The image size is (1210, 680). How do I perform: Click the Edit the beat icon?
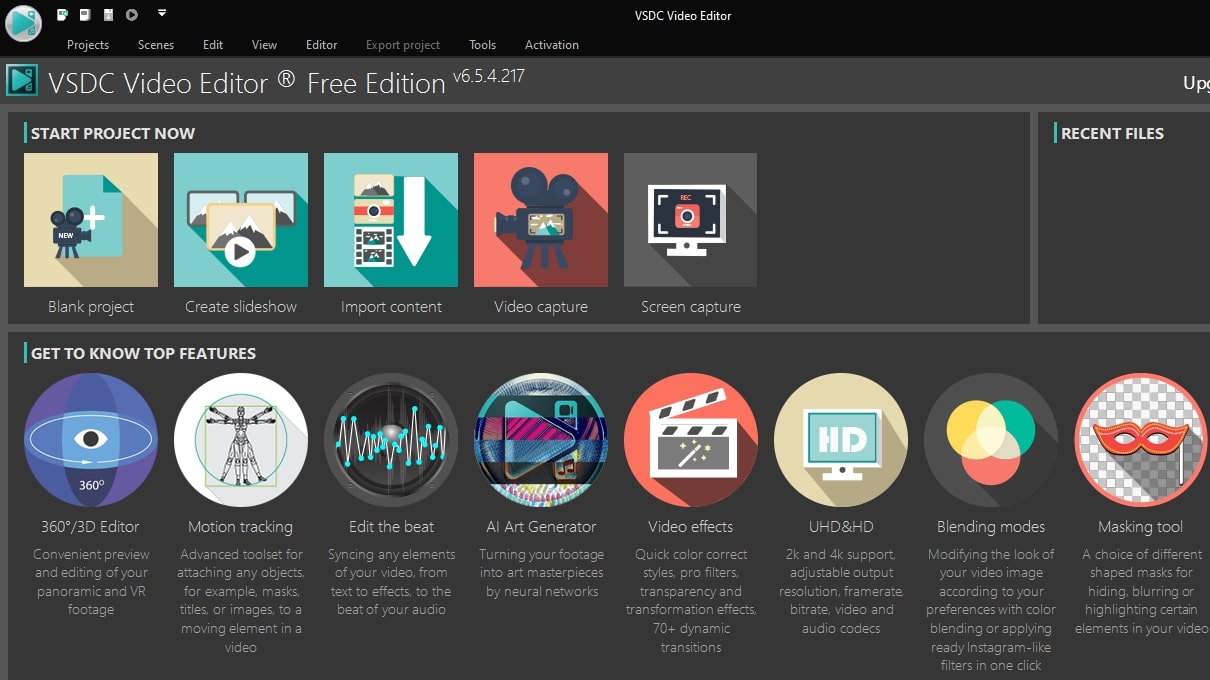click(391, 440)
